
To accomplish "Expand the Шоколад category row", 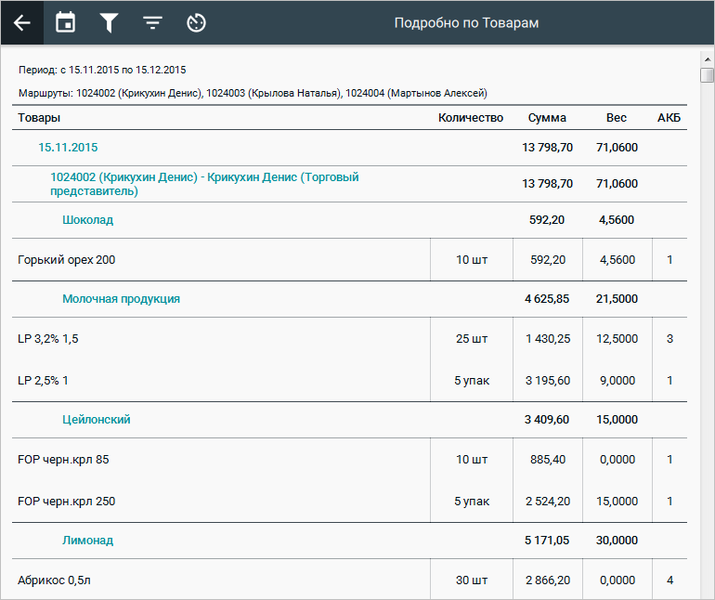I will click(88, 219).
